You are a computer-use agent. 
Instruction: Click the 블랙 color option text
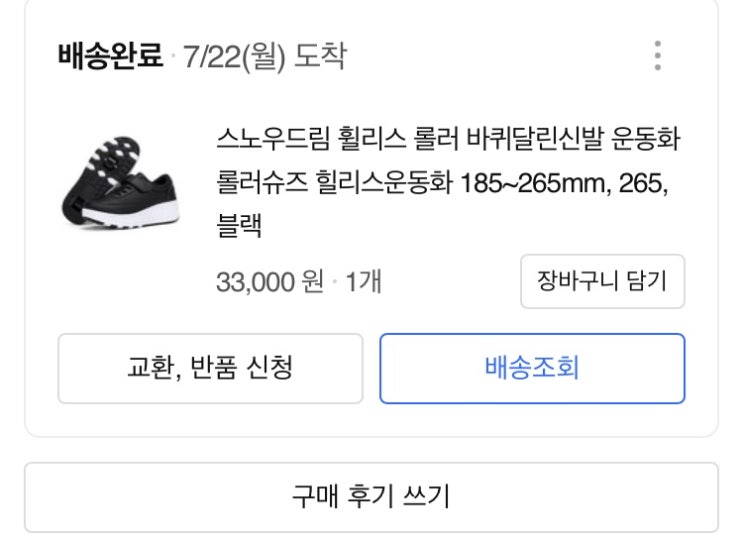pyautogui.click(x=238, y=228)
